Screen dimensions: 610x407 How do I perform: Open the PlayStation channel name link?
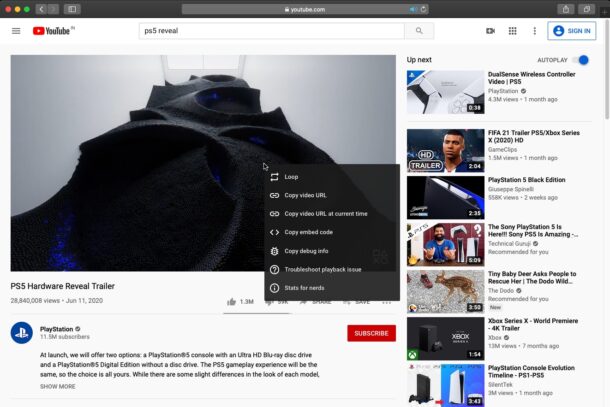[56, 329]
